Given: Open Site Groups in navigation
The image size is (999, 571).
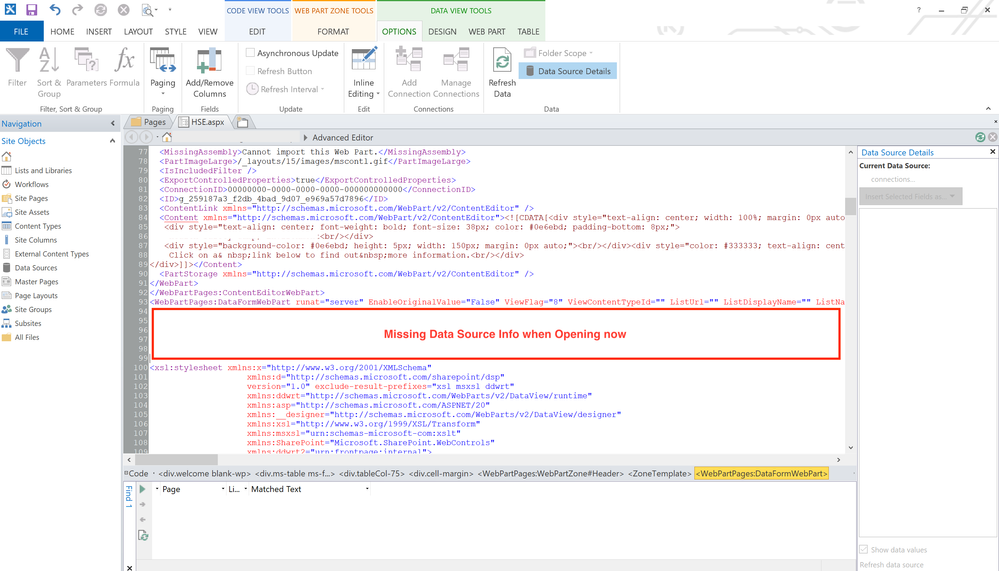Looking at the screenshot, I should [x=27, y=310].
